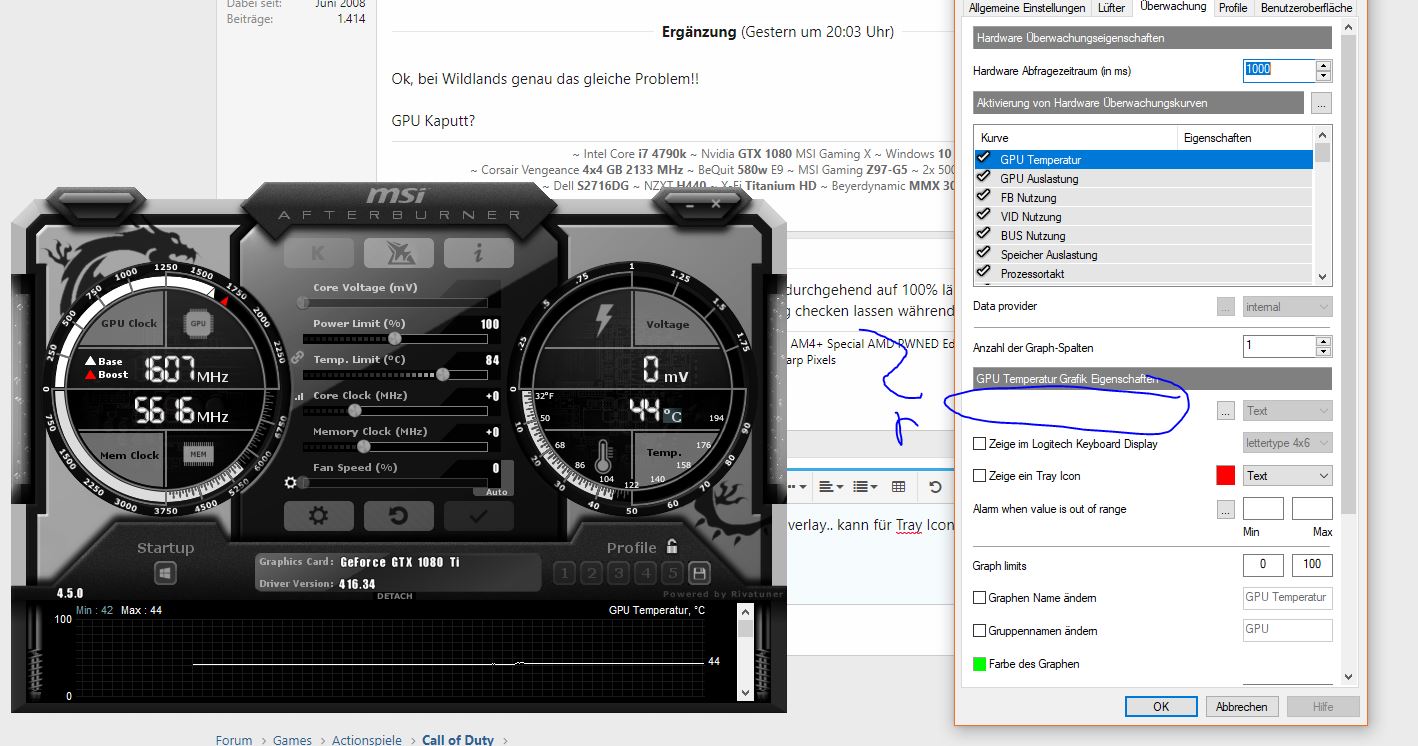Click the green Farbe des Graphen swatch
Screen dimensions: 1418x746
click(980, 664)
